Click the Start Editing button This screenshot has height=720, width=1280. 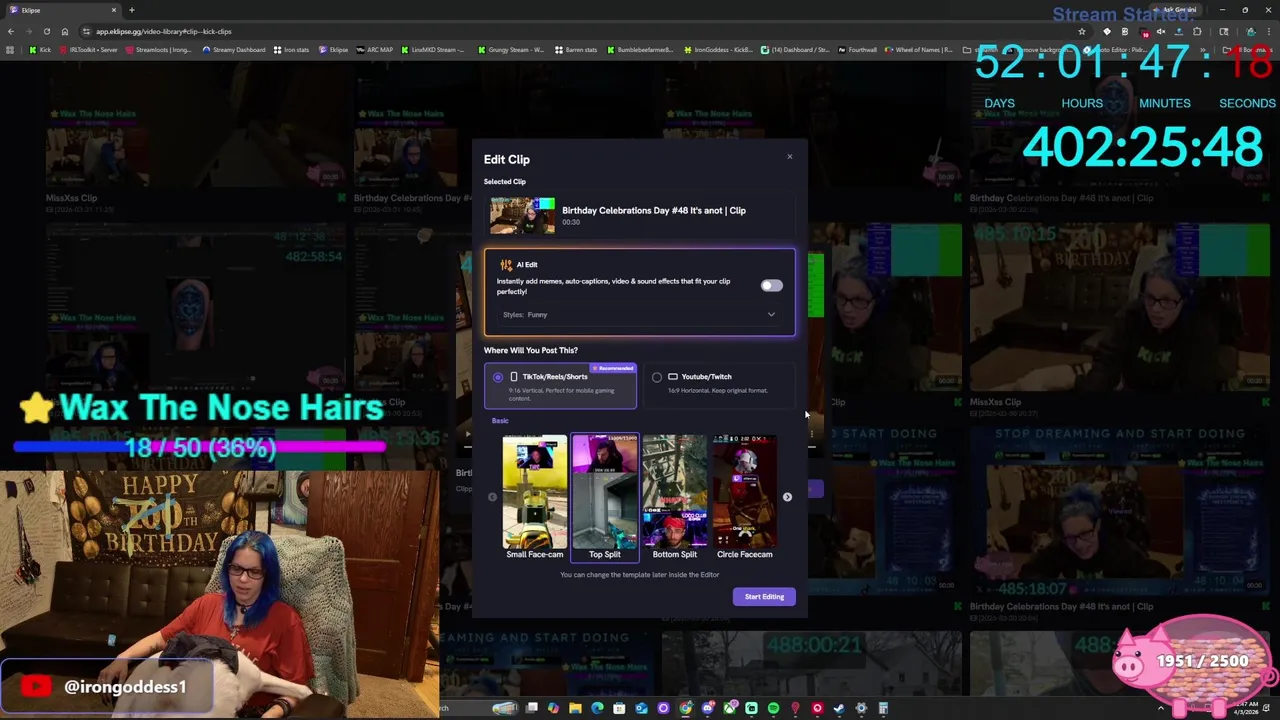click(x=764, y=597)
